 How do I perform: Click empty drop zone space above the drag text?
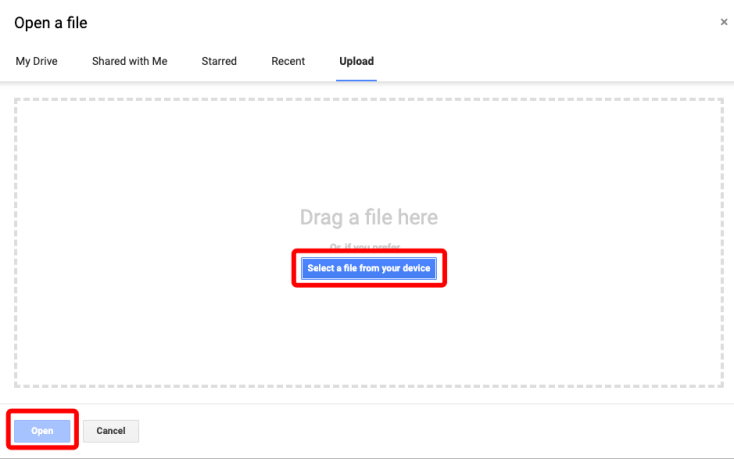368,150
